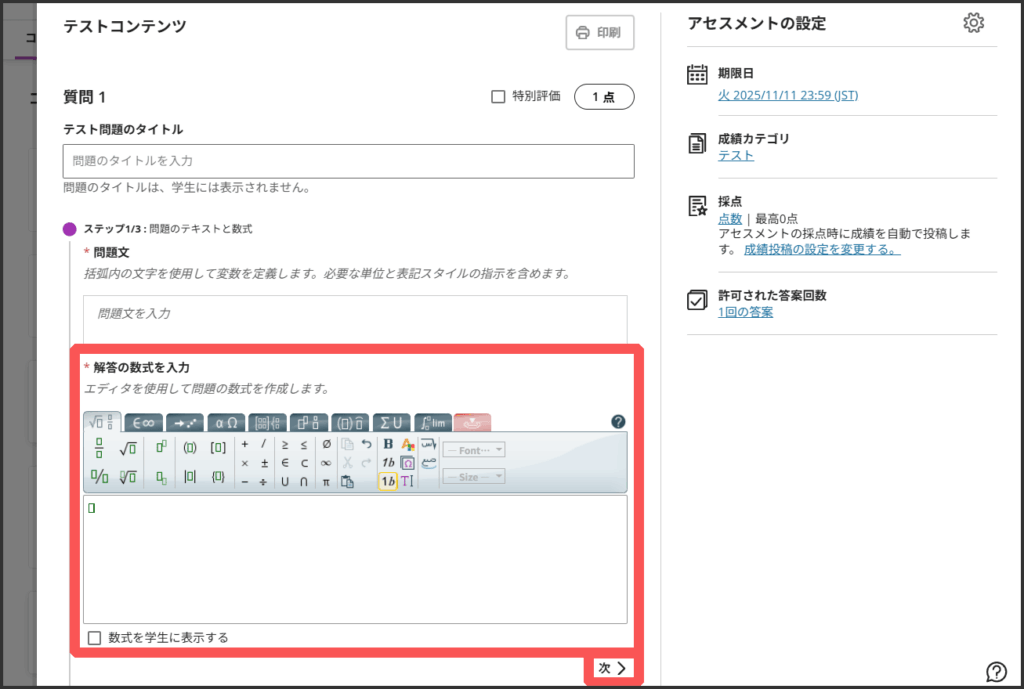
Task: Apply bold formatting in math editor
Action: [x=388, y=445]
